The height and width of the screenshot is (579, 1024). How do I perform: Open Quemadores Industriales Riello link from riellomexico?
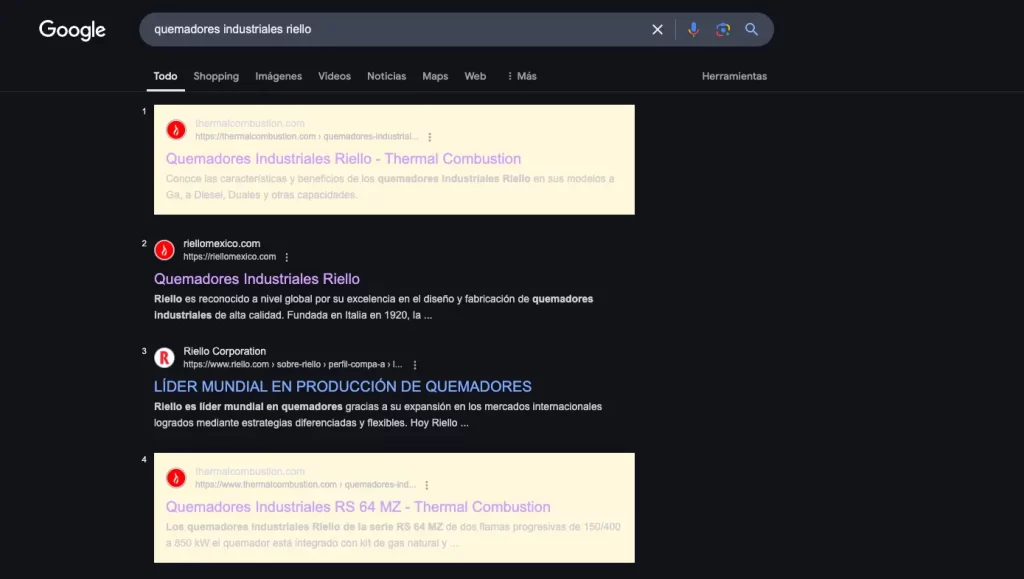coord(257,279)
